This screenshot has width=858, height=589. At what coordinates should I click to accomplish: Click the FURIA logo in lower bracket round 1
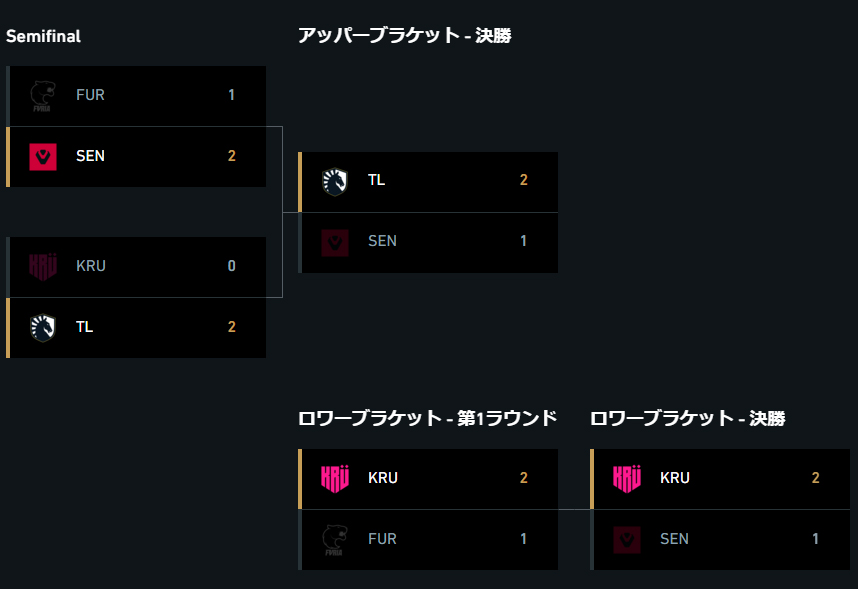point(335,540)
